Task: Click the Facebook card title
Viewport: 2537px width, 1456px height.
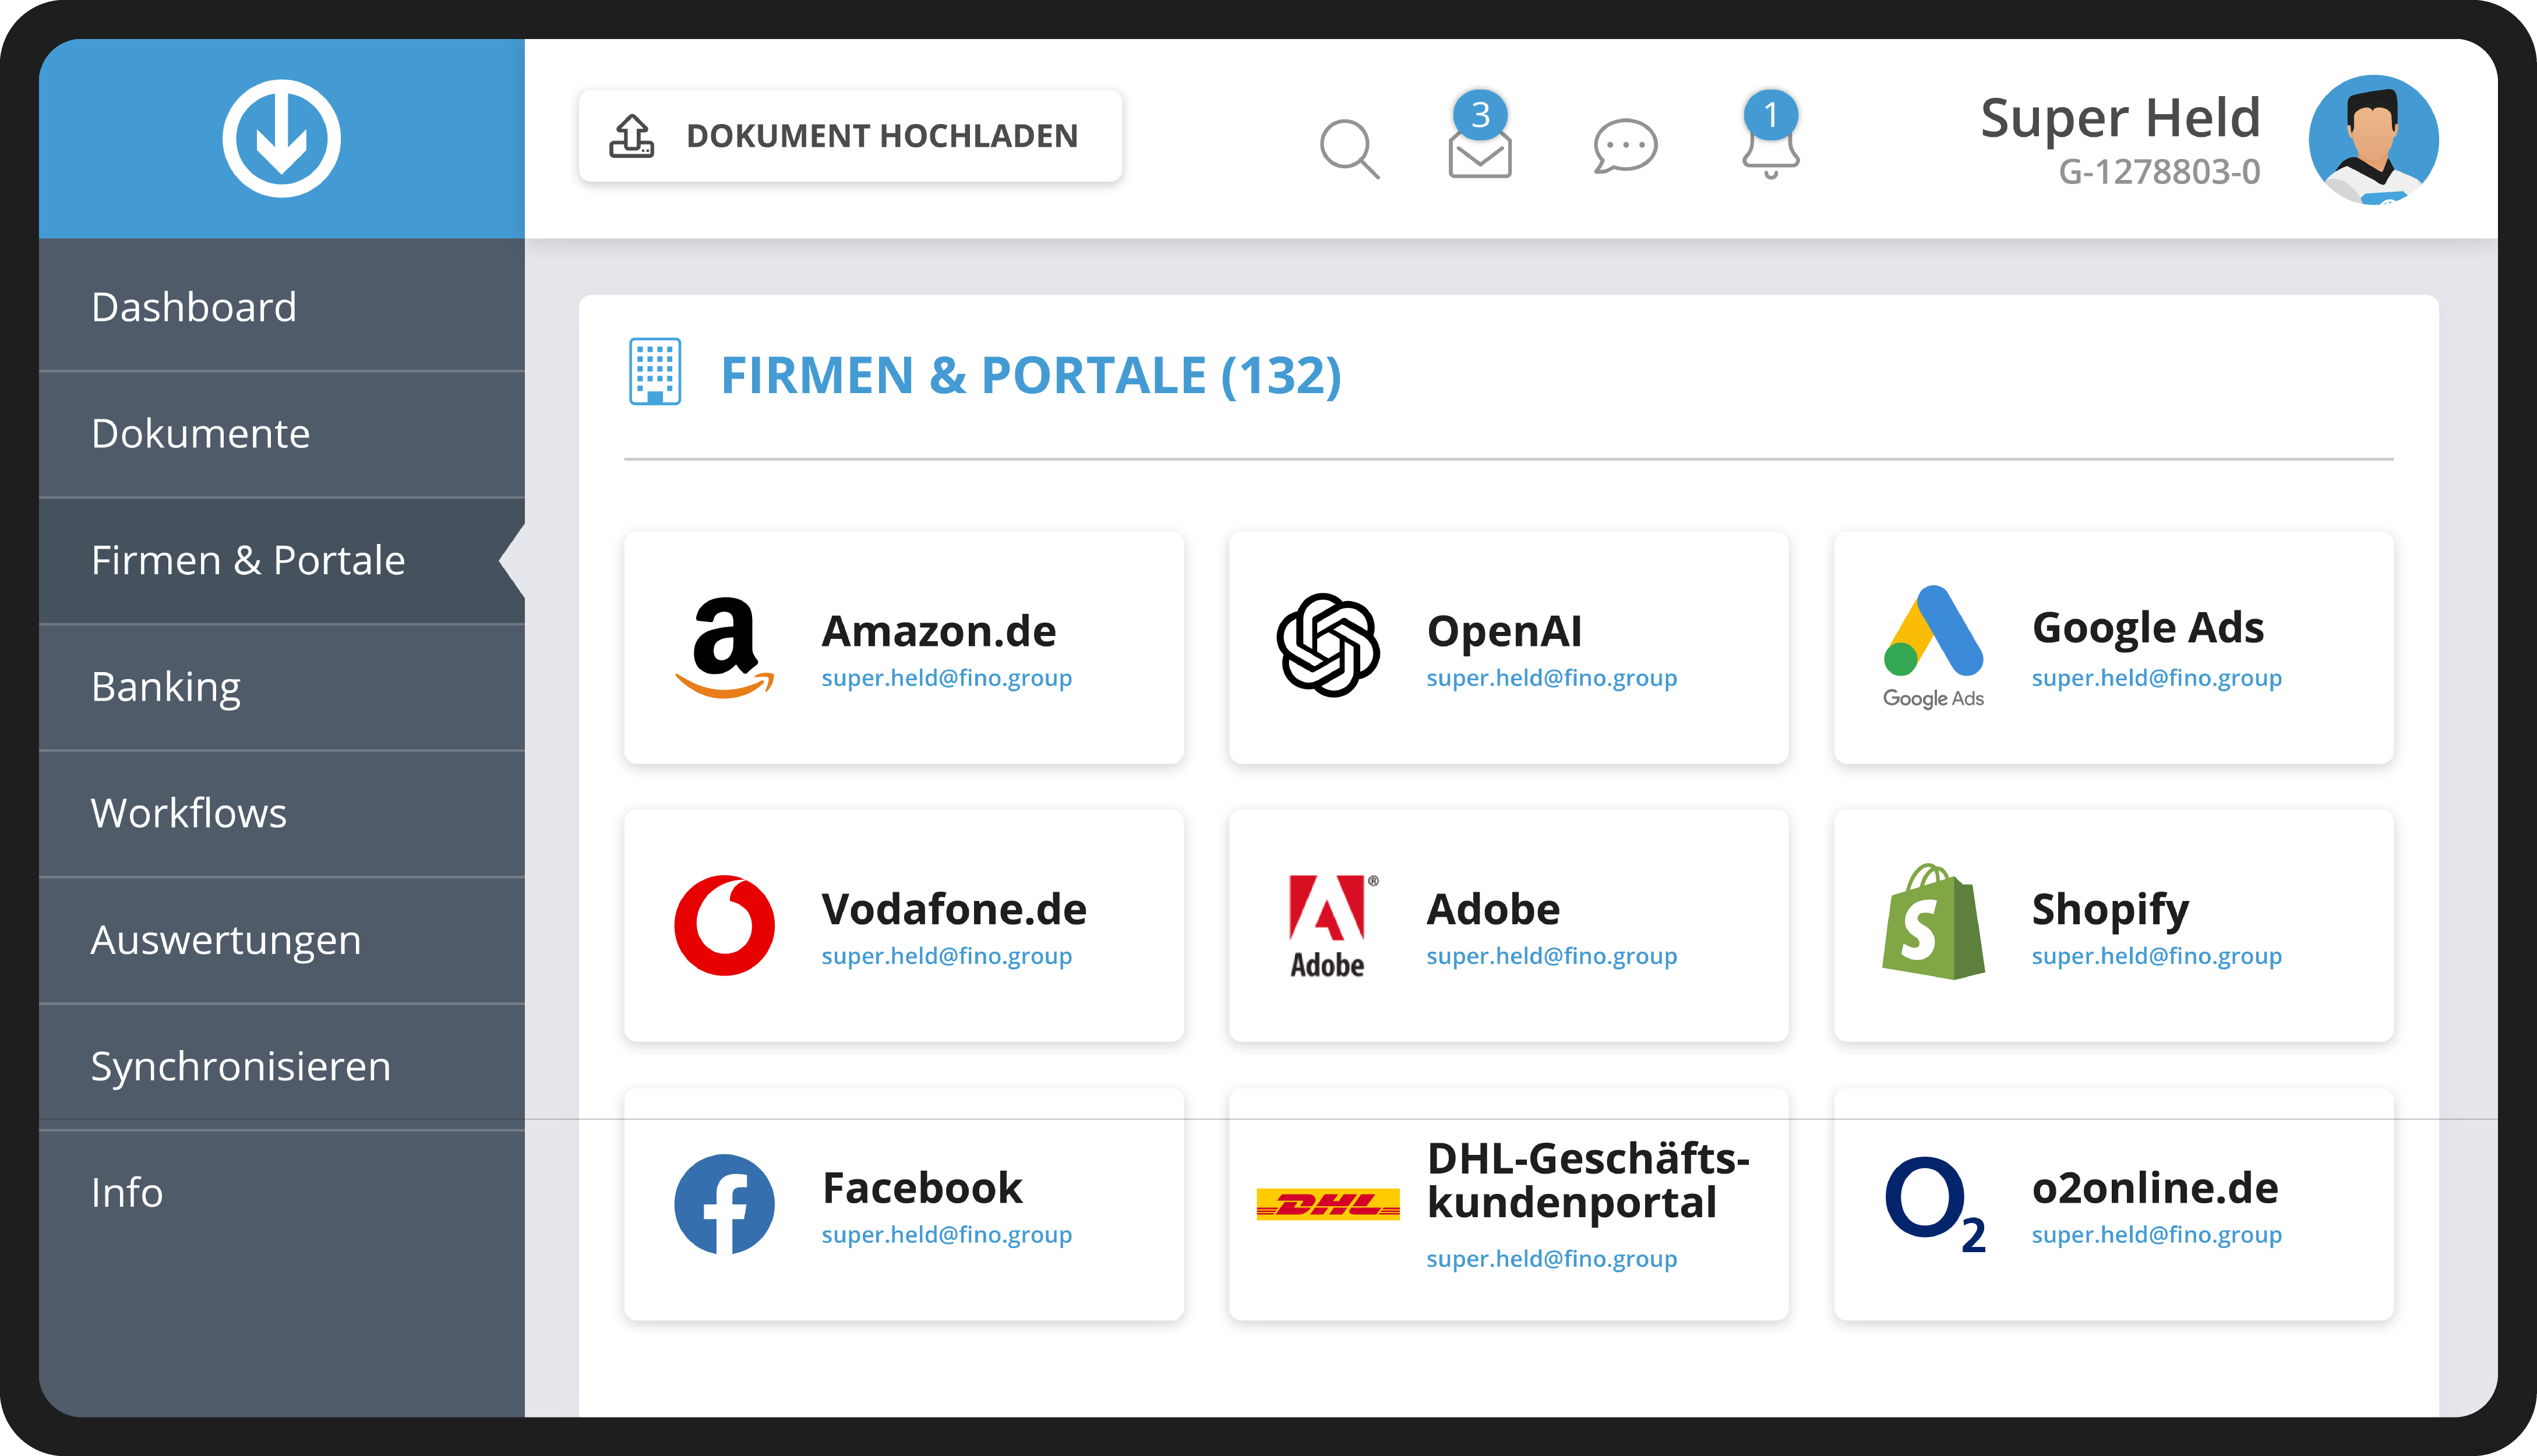Action: 922,1188
